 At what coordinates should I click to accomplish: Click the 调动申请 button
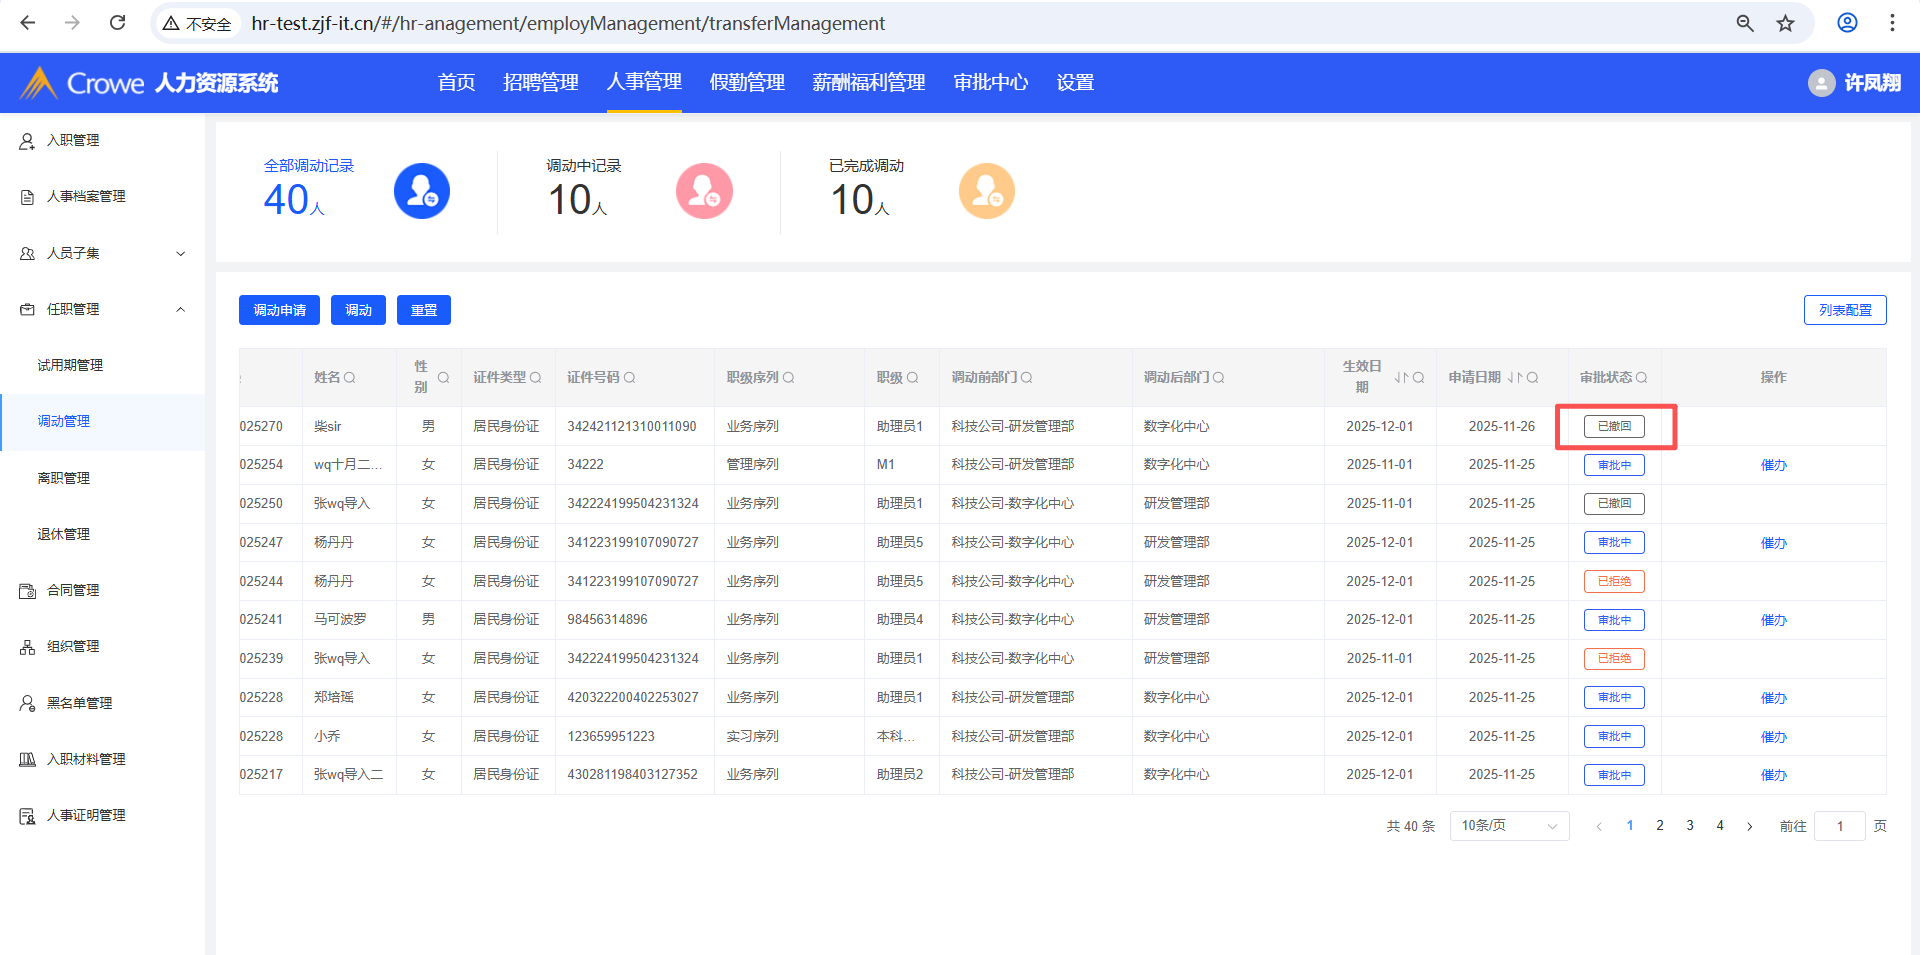point(279,311)
